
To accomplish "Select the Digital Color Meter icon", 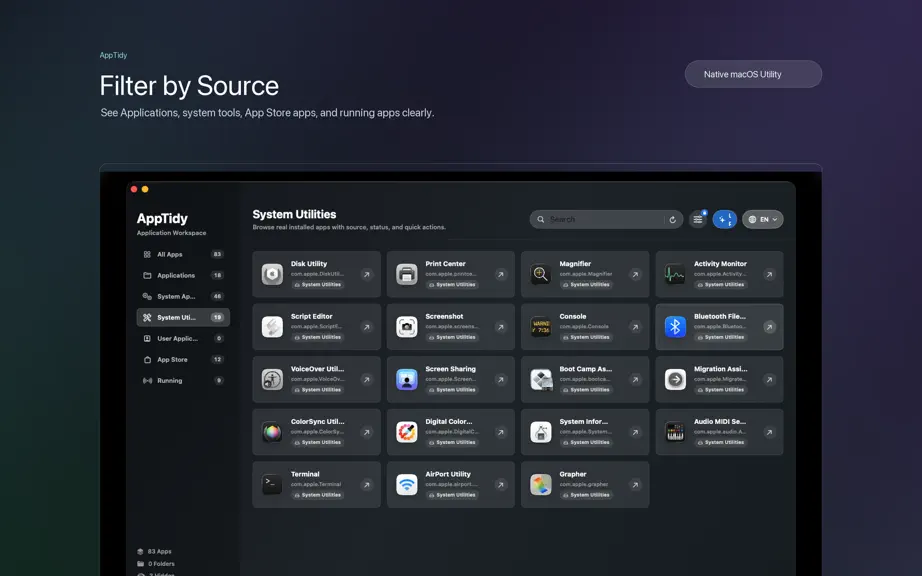I will (406, 432).
